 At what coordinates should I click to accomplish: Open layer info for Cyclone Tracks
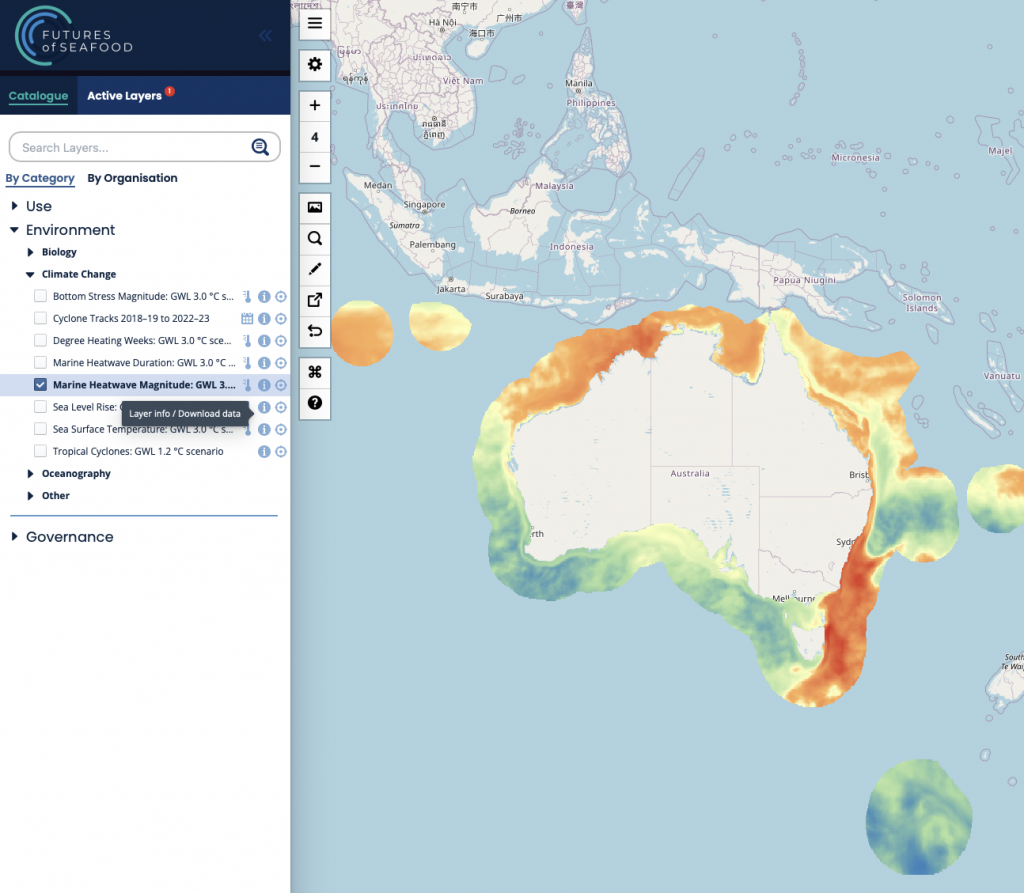(x=264, y=319)
